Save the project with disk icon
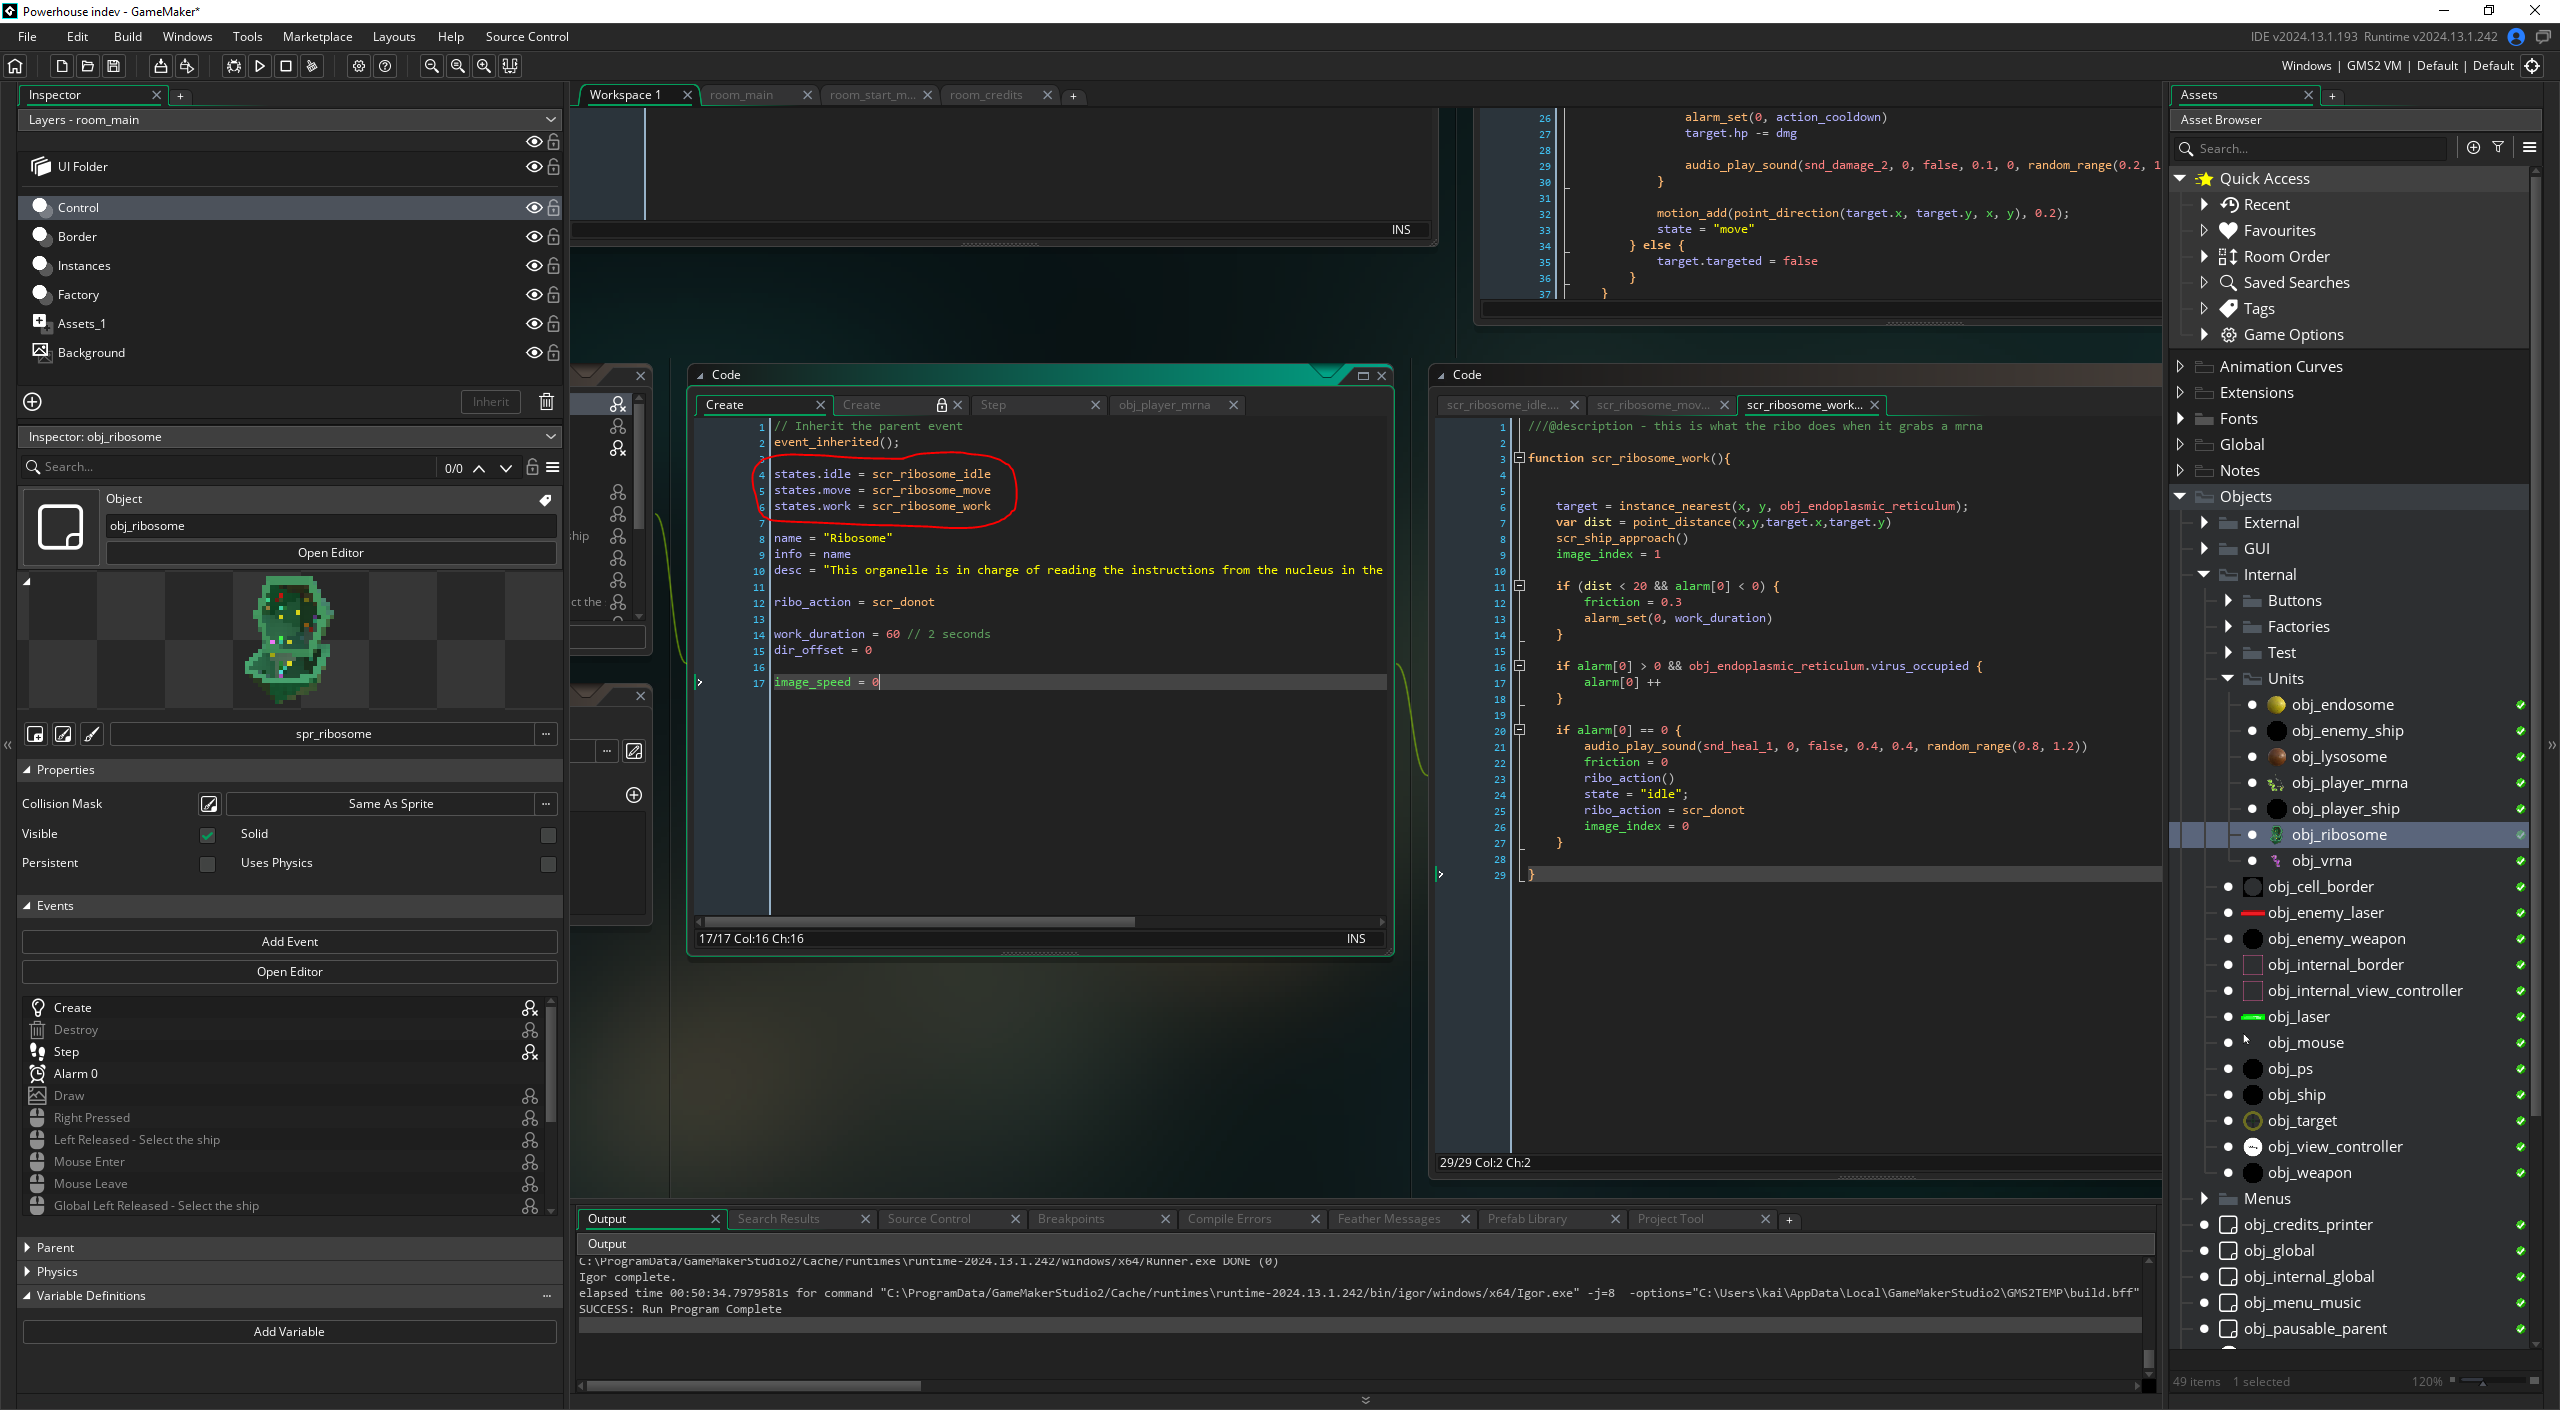The width and height of the screenshot is (2560, 1410). [x=114, y=66]
